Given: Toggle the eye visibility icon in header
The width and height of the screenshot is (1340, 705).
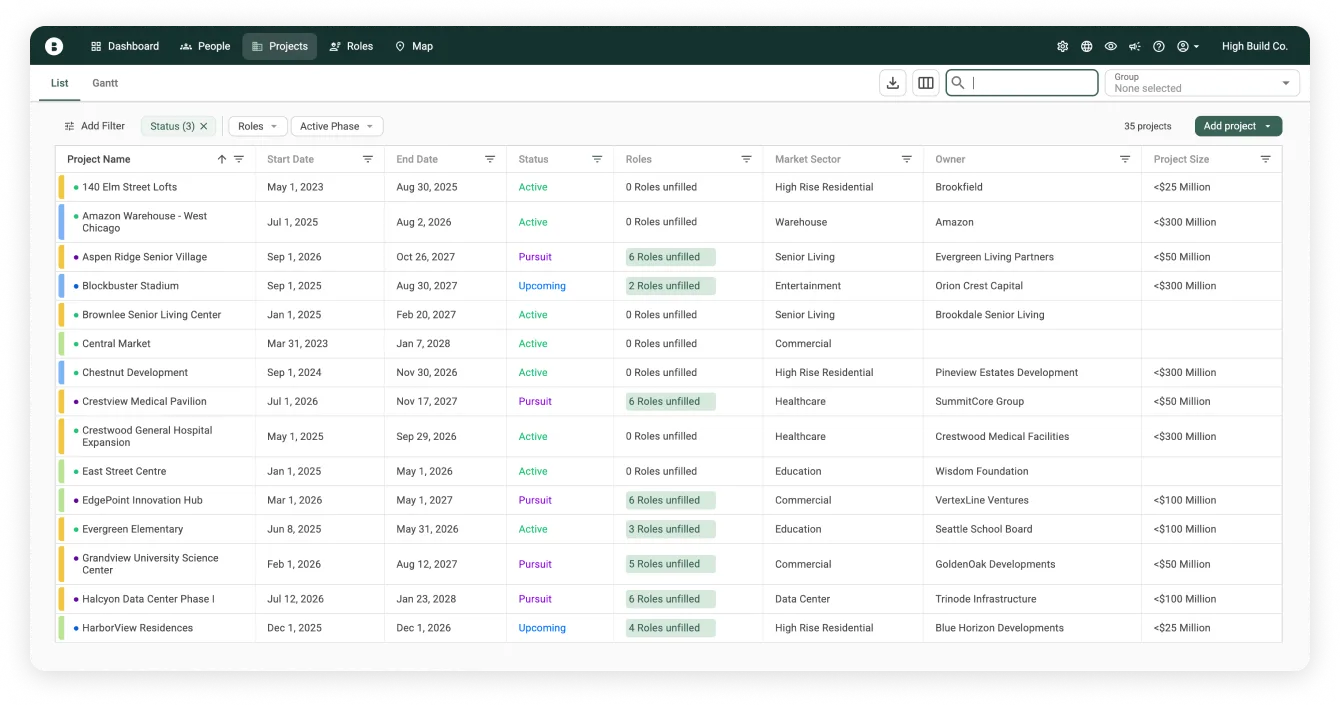Looking at the screenshot, I should 1111,47.
